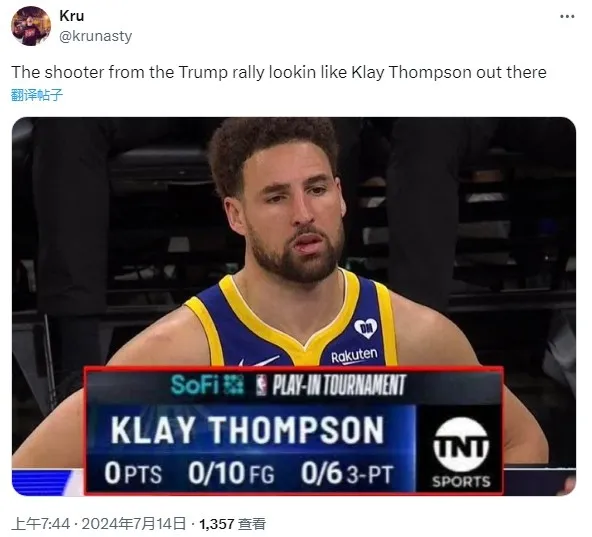
Task: Open the Klay Thompson tweet image
Action: click(x=294, y=306)
